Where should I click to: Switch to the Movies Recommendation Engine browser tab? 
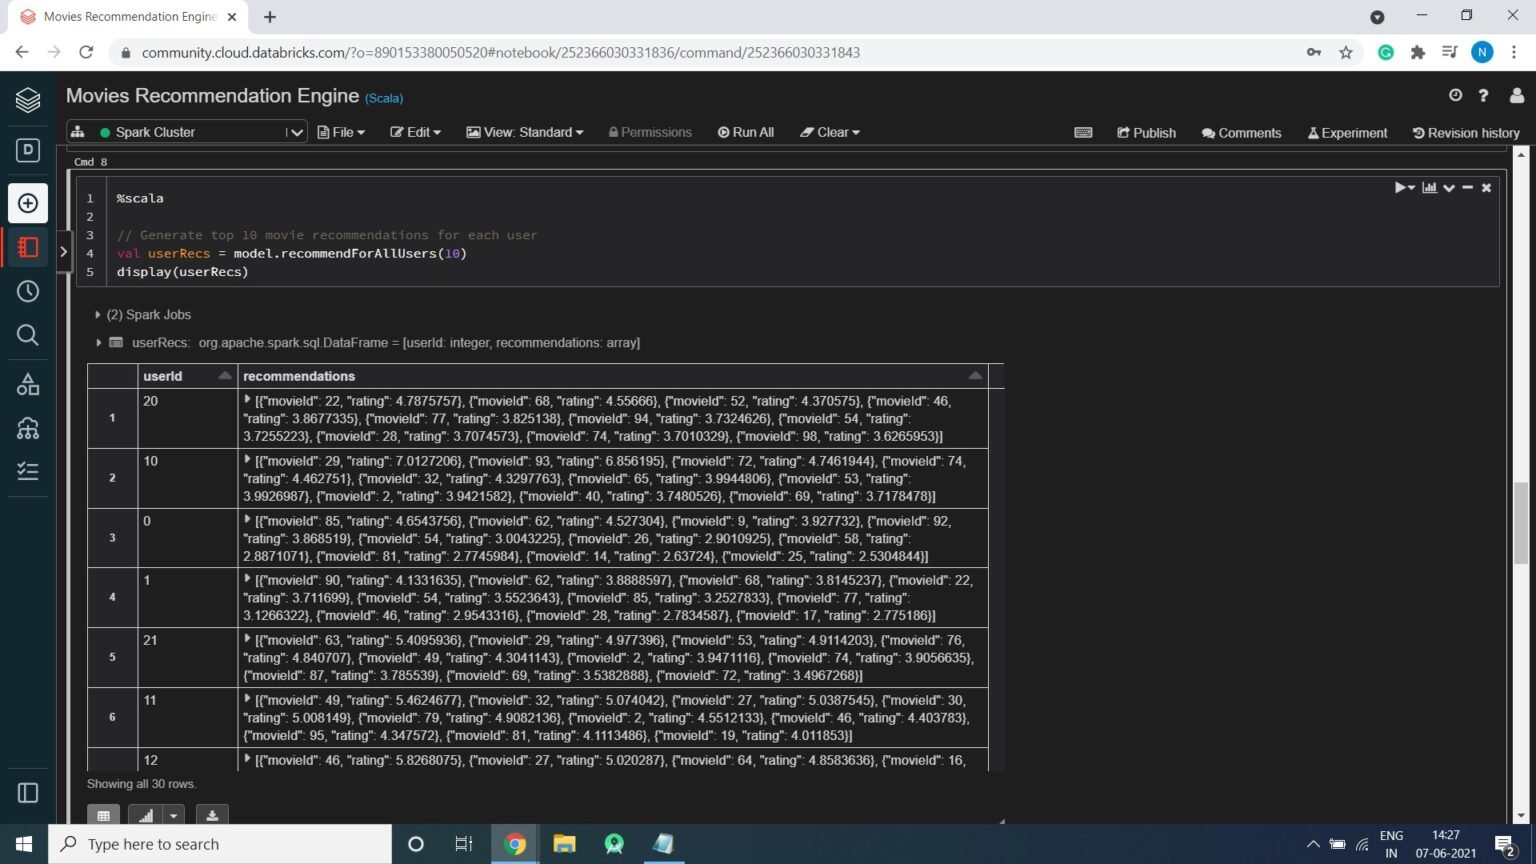tap(130, 17)
